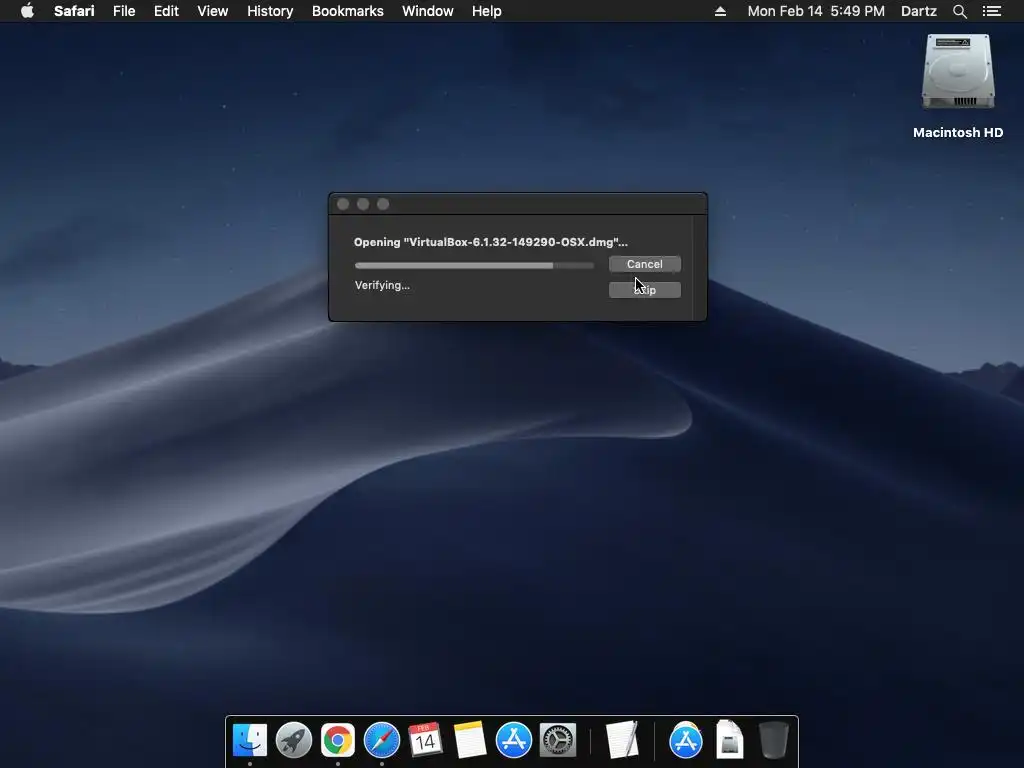The width and height of the screenshot is (1024, 768).
Task: Open System Preferences gear icon
Action: point(558,740)
